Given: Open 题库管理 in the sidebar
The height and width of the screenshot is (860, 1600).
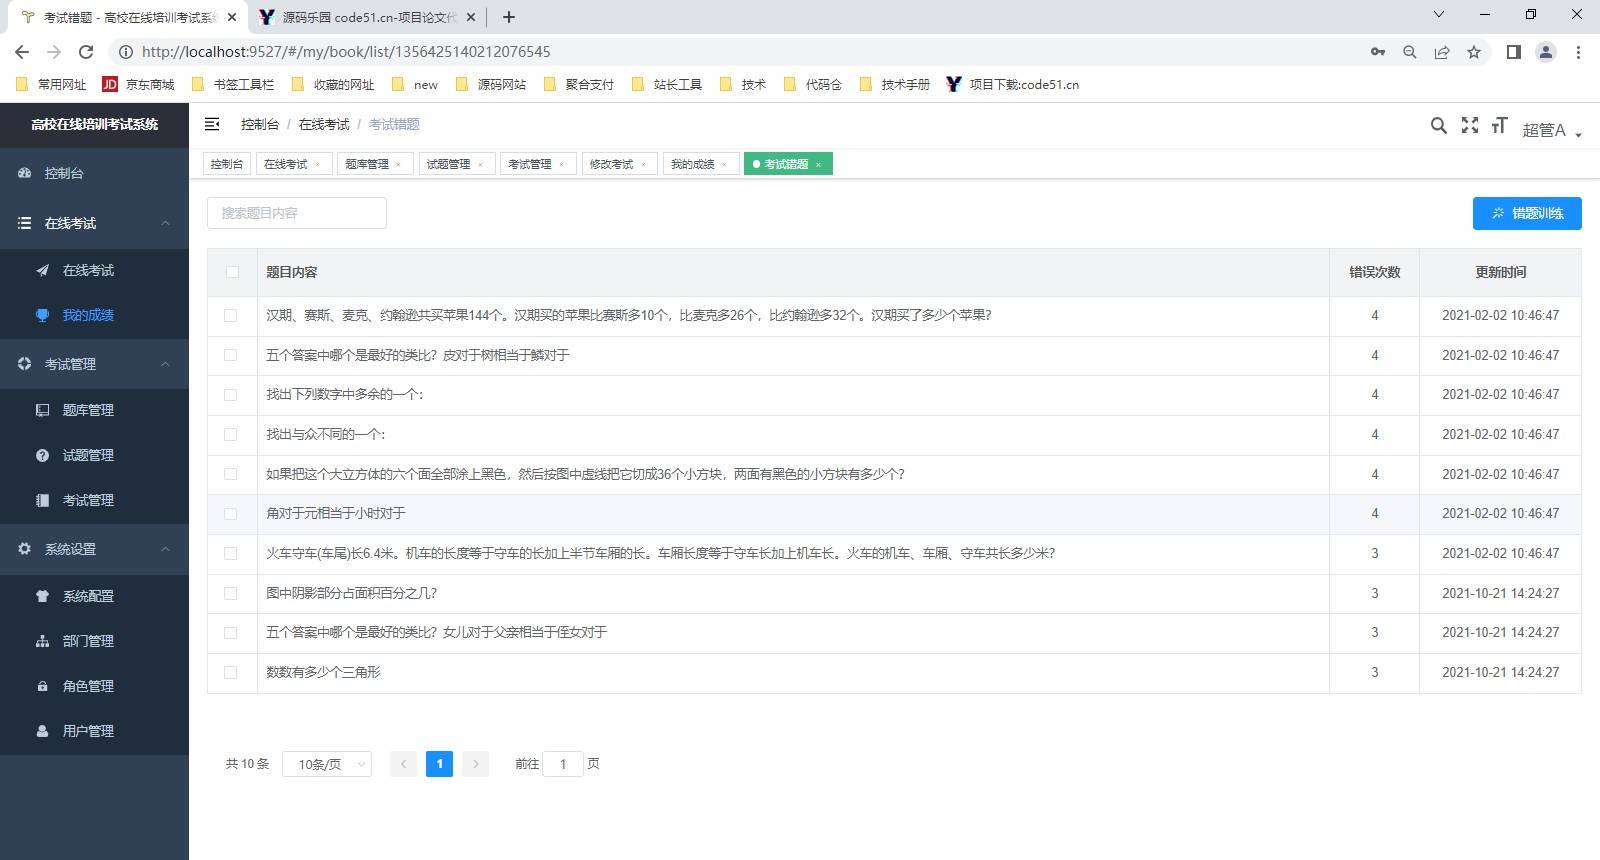Looking at the screenshot, I should pos(94,410).
